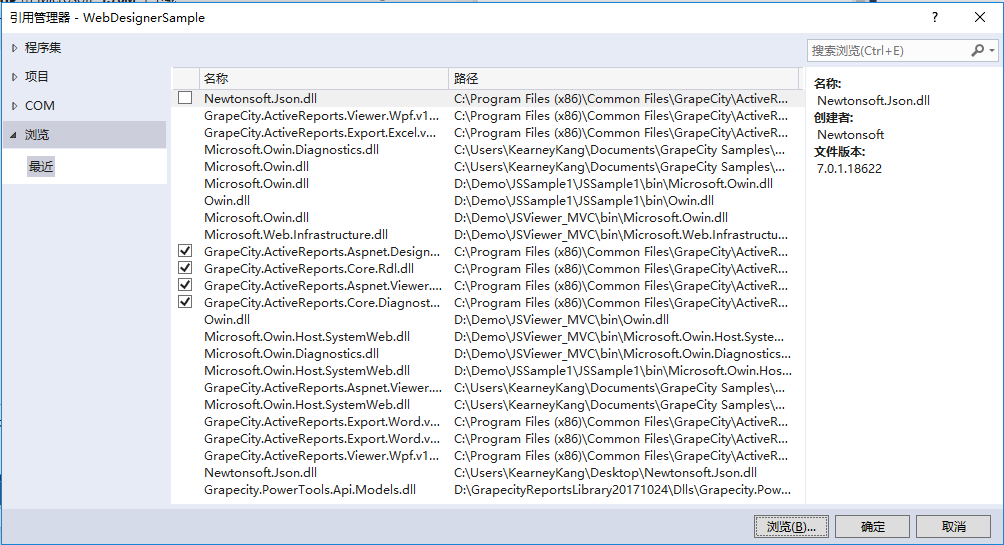Uncheck GrapeCity.ActiveReports.Core.Diagnost checkbox

[185, 302]
